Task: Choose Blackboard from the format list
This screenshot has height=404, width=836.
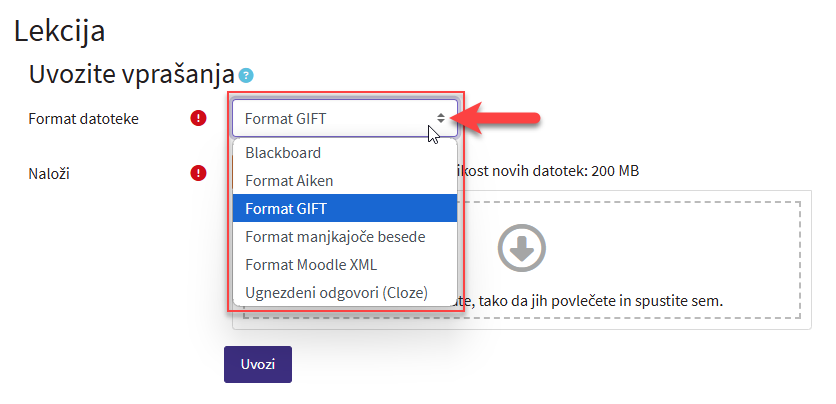Action: tap(283, 153)
